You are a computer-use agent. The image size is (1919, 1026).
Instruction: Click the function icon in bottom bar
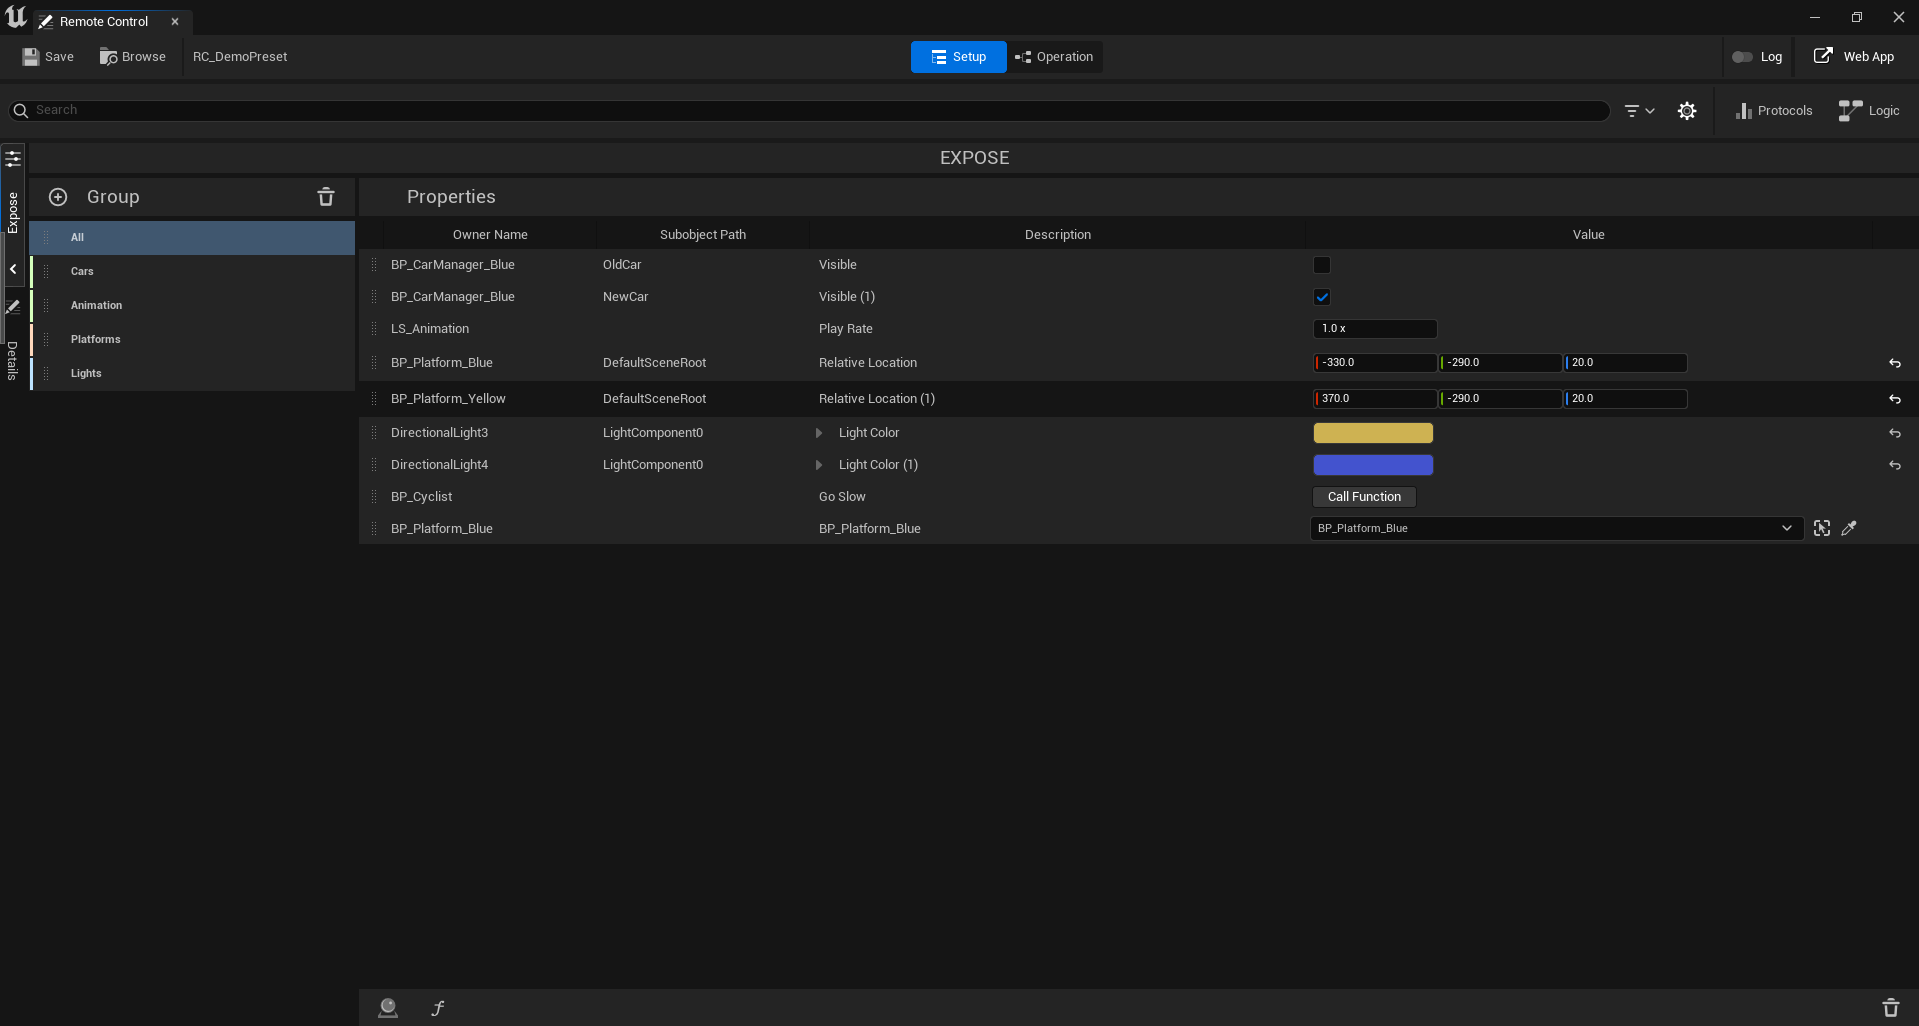click(438, 1008)
